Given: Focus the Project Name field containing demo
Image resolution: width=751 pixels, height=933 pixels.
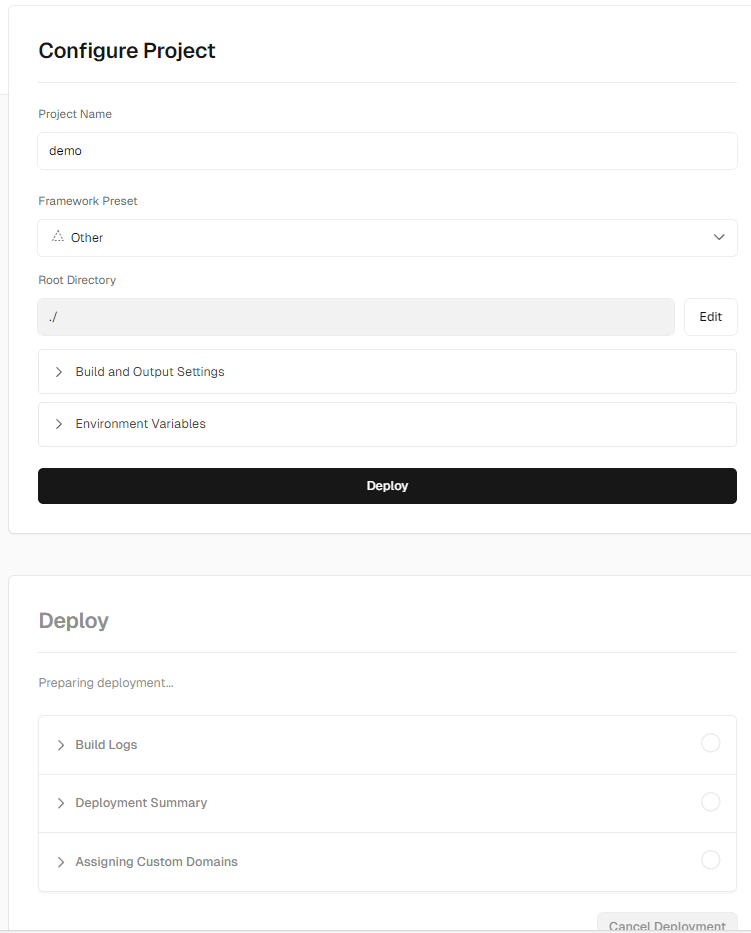Looking at the screenshot, I should [x=387, y=151].
